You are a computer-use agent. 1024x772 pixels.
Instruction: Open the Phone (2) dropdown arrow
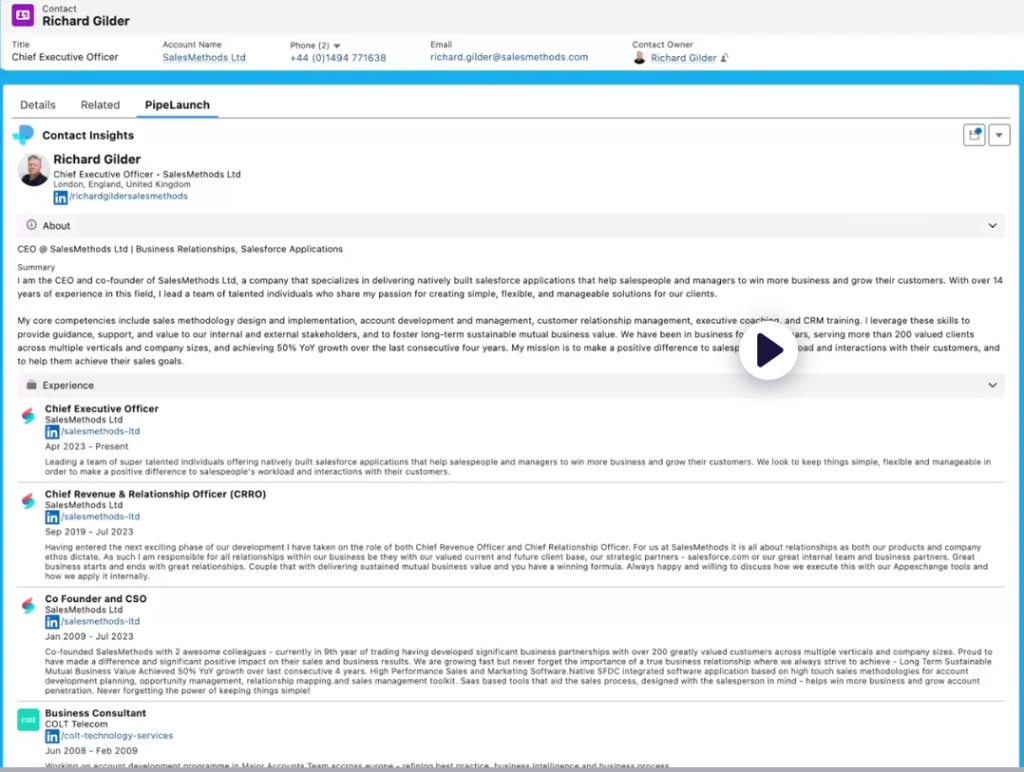337,46
